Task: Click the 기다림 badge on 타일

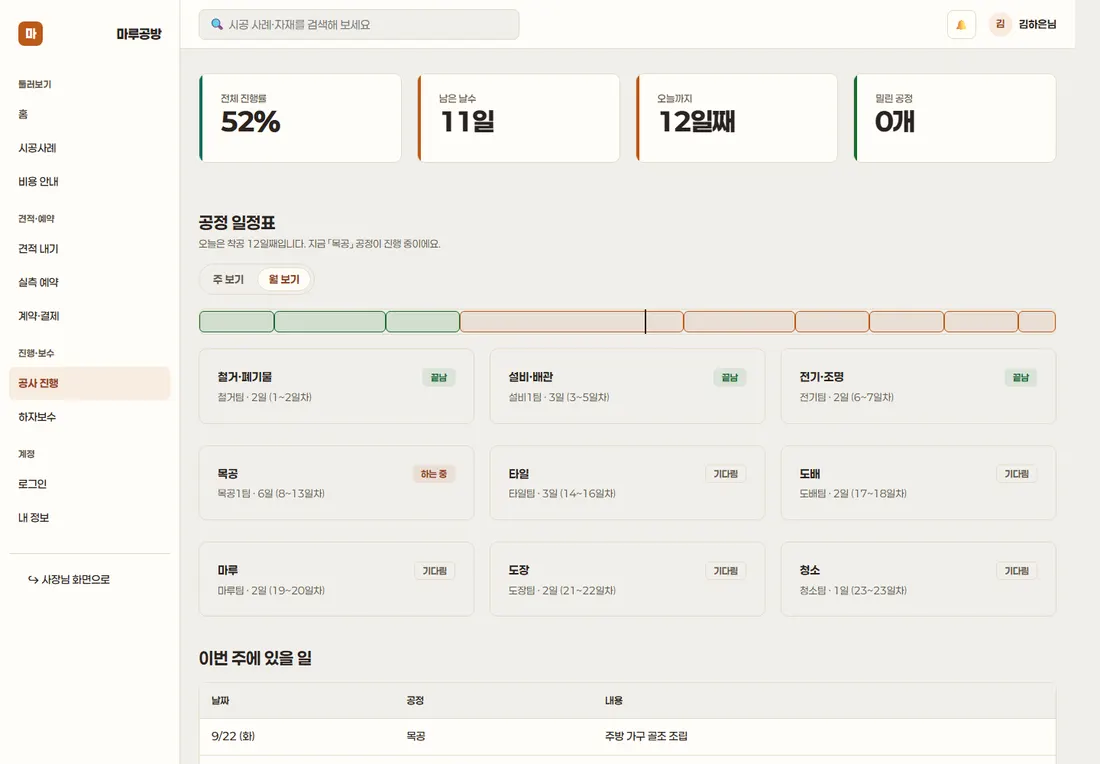Action: click(725, 474)
